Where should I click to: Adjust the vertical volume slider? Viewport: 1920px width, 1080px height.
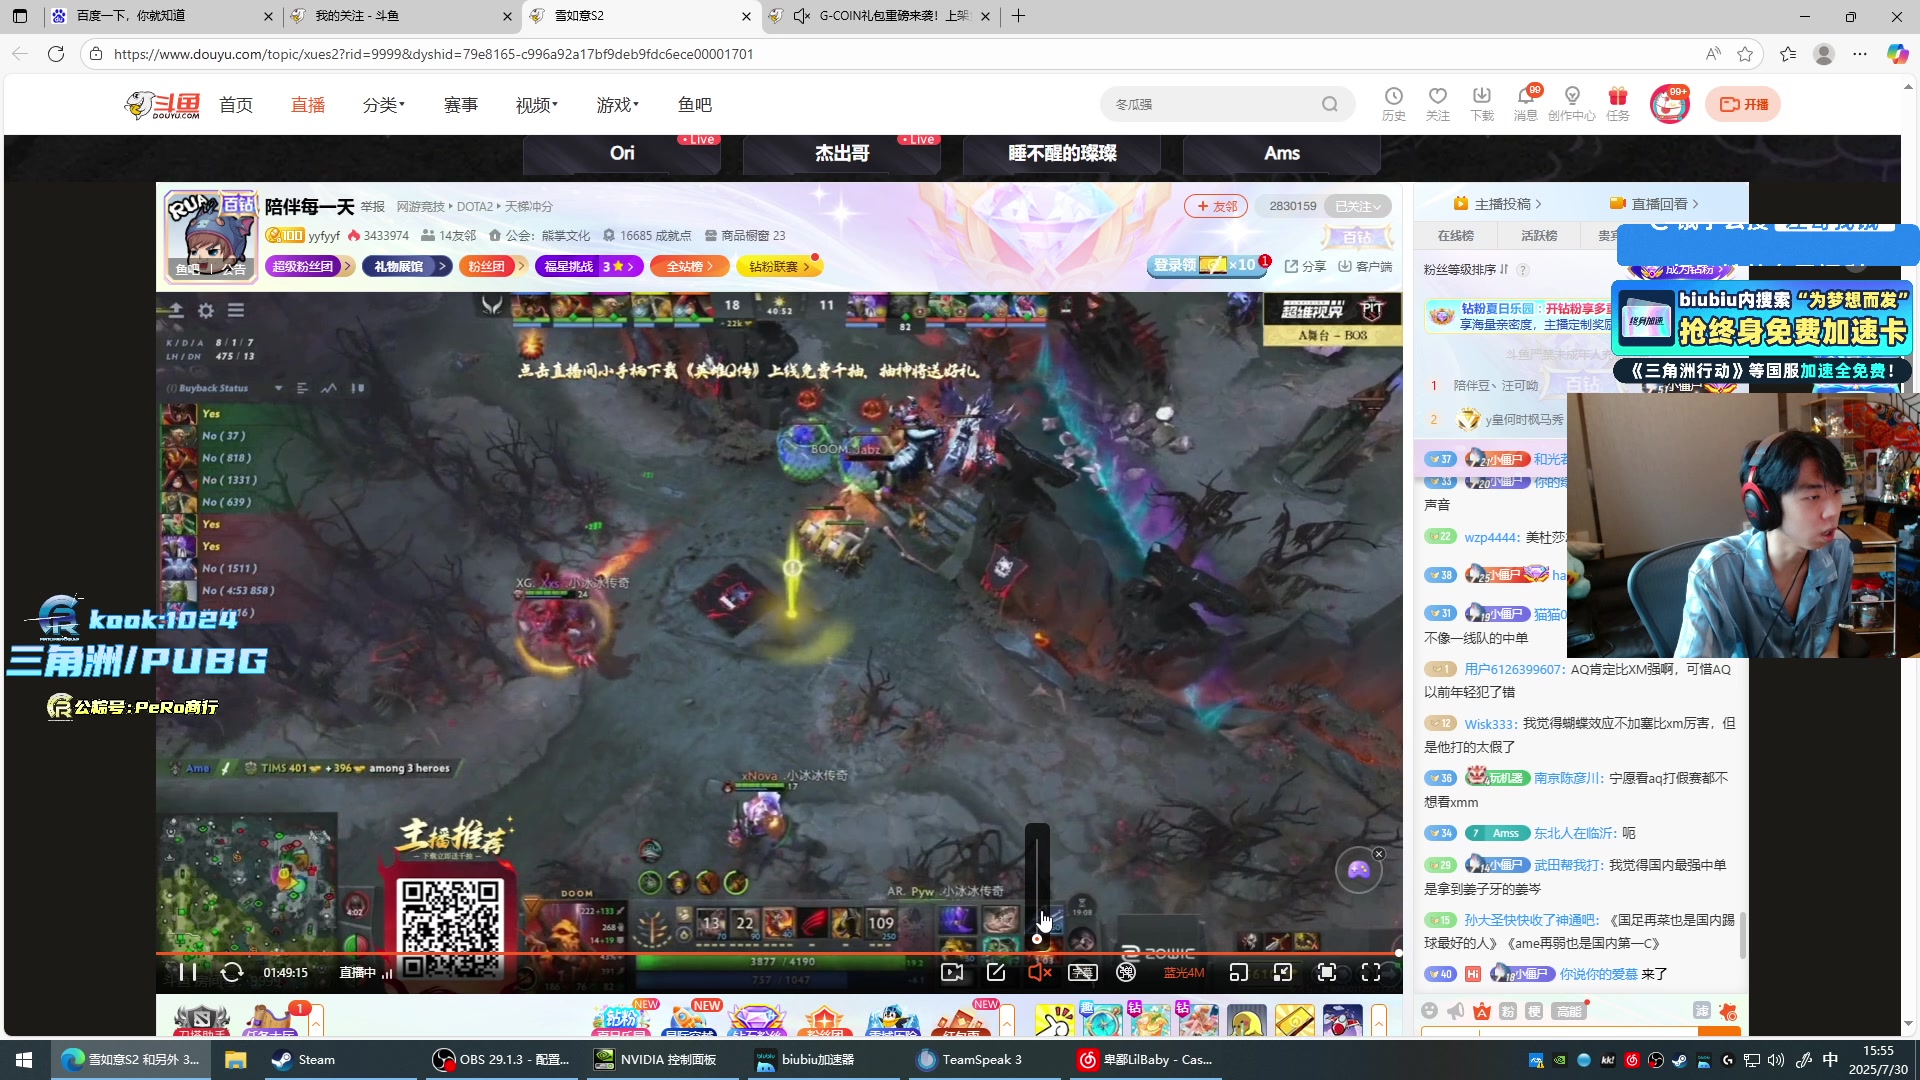pyautogui.click(x=1037, y=886)
